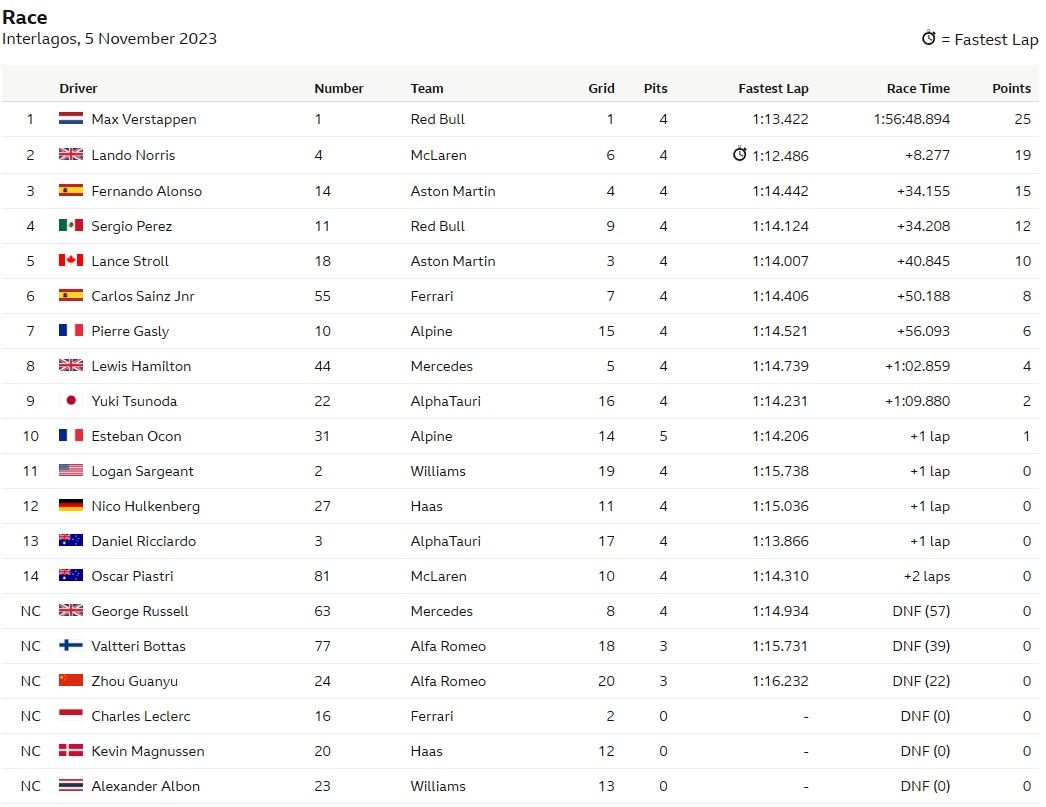1046x807 pixels.
Task: Click the Canadian flag beside Lance Stroll
Action: pyautogui.click(x=71, y=261)
